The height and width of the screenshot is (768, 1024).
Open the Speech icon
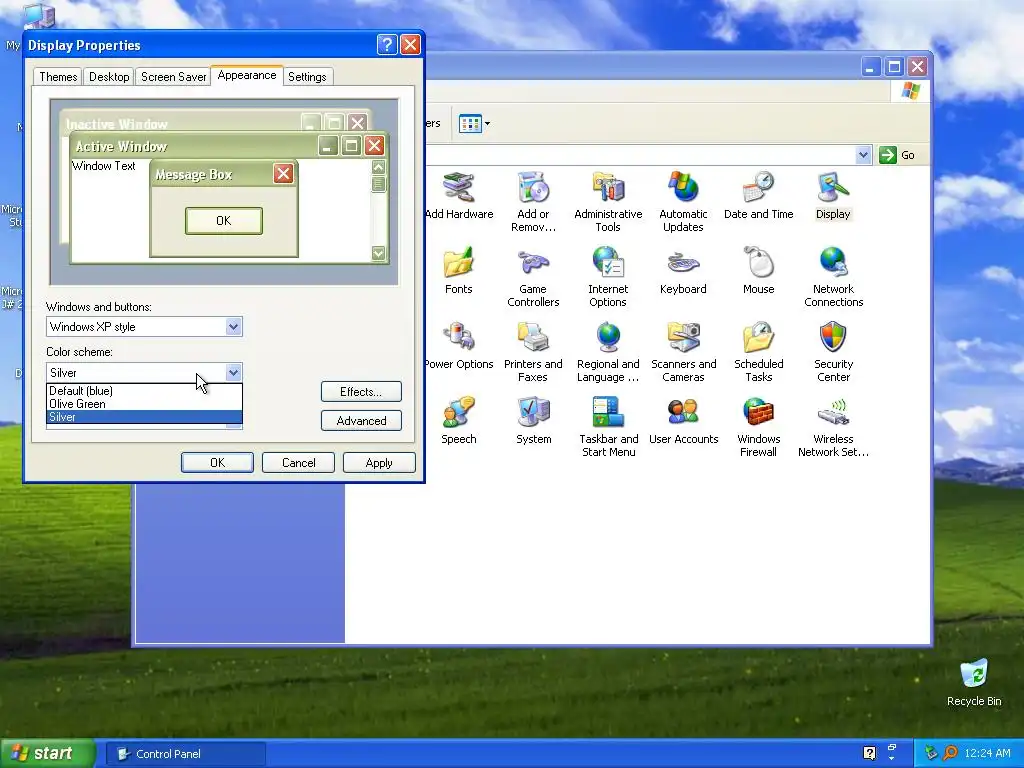(458, 421)
